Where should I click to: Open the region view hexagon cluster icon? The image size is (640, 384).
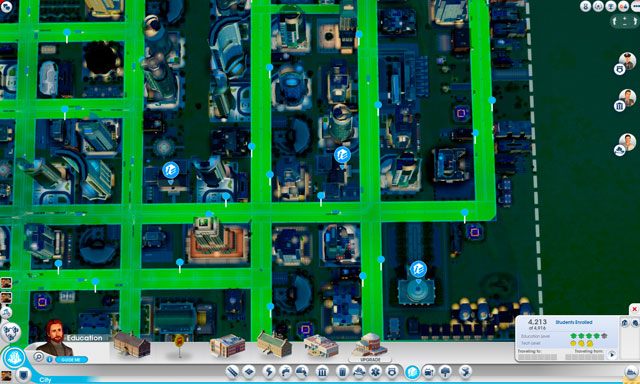[x=11, y=332]
